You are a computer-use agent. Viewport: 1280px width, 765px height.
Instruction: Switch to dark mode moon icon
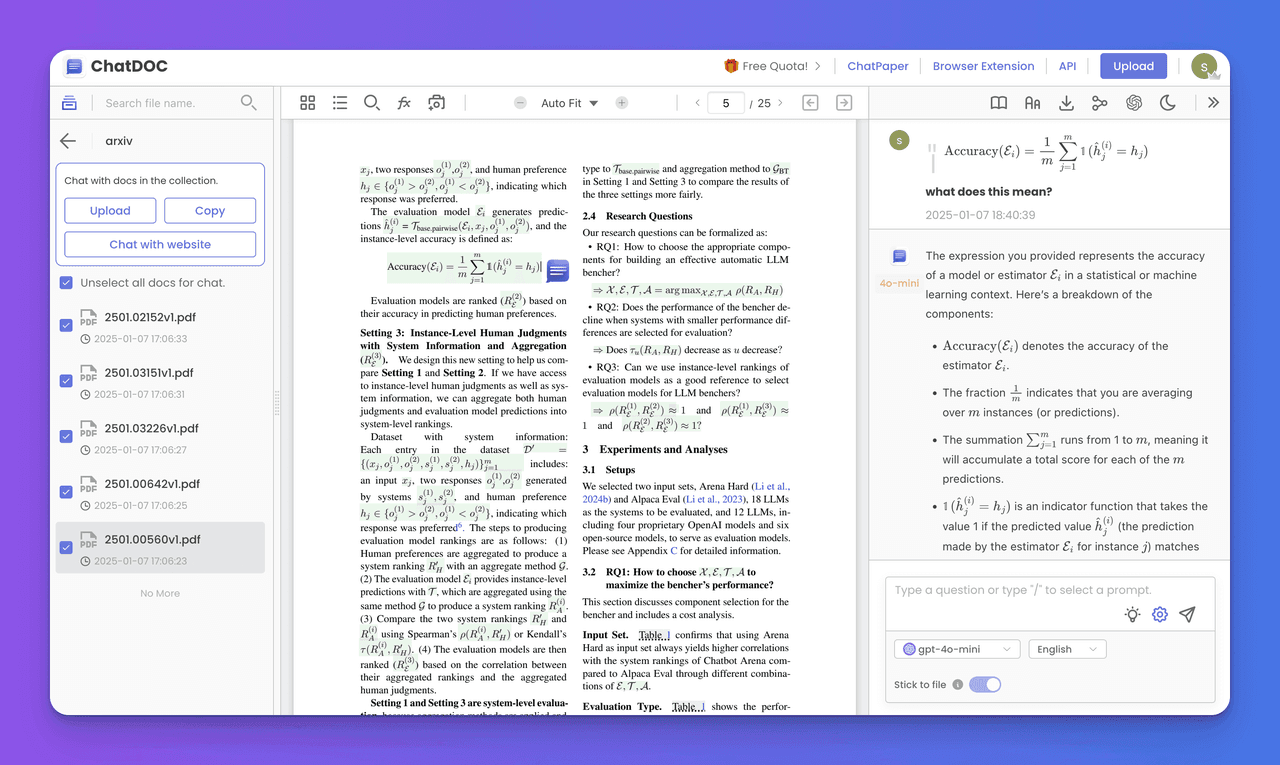[1167, 103]
